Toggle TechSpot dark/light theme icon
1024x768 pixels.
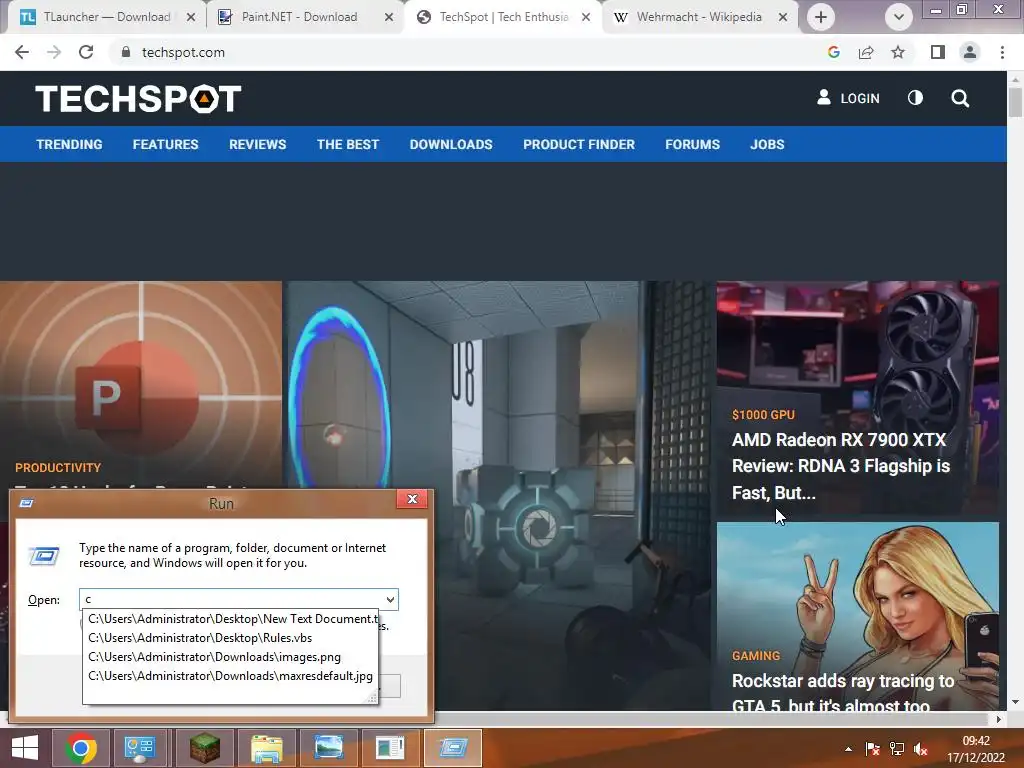pos(916,98)
